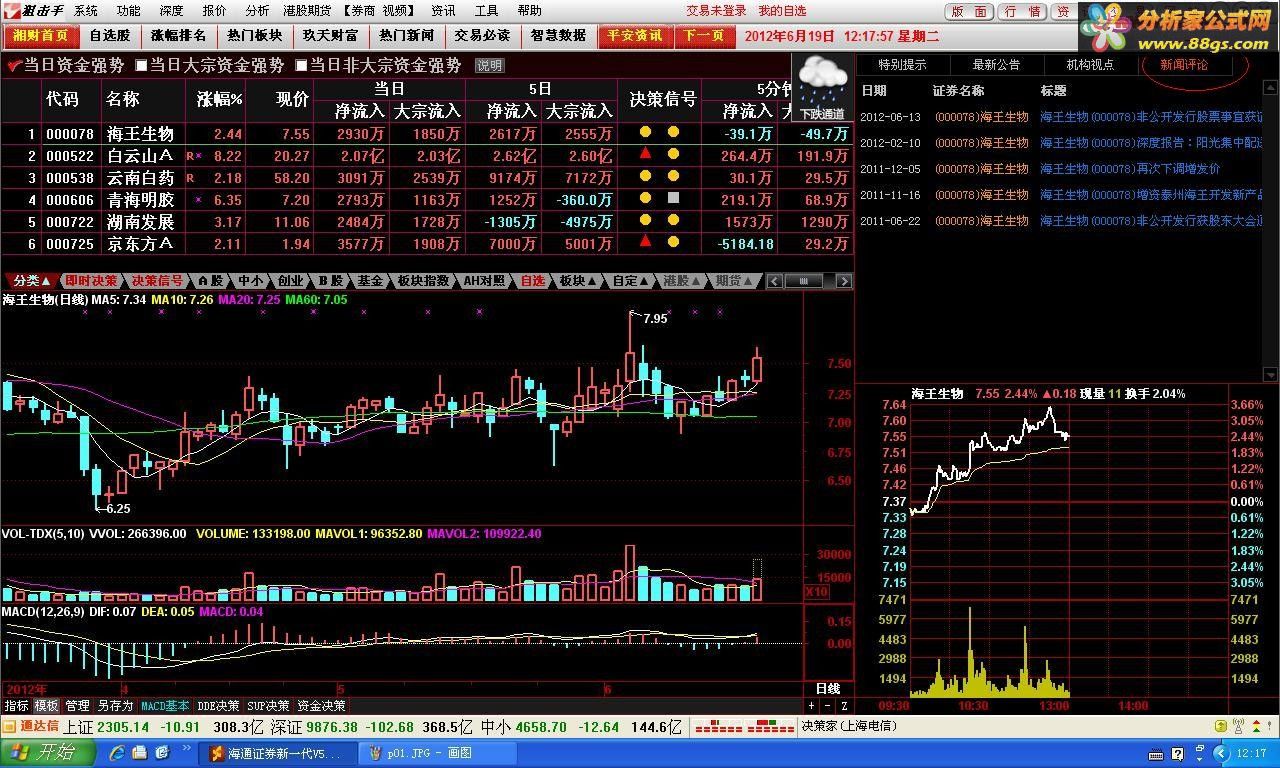Screen dimensions: 1280x768
Task: Click red triangle signal in 京东方A row
Action: pyautogui.click(x=646, y=242)
